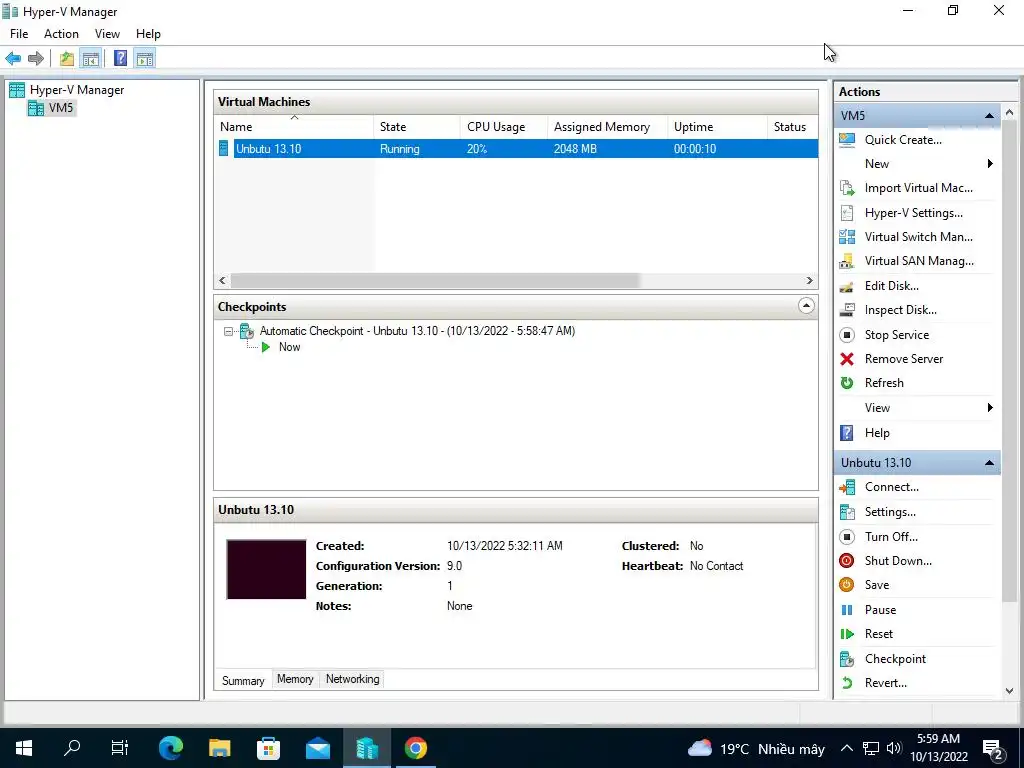Collapse the Checkpoints pane

coord(807,306)
